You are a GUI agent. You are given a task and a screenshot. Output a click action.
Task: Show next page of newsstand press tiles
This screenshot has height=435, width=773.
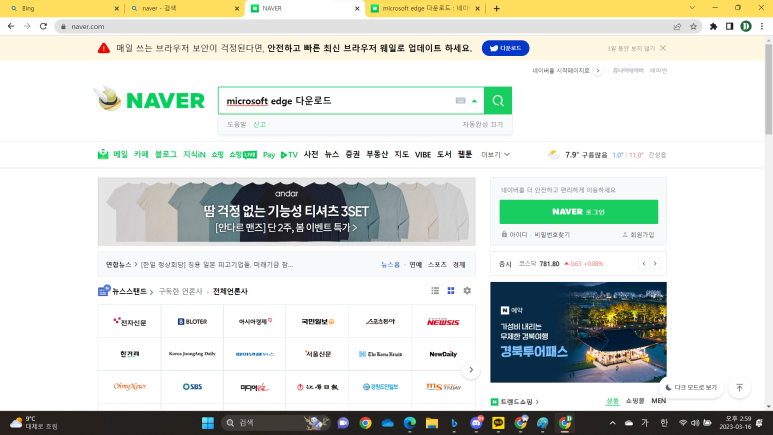[471, 370]
